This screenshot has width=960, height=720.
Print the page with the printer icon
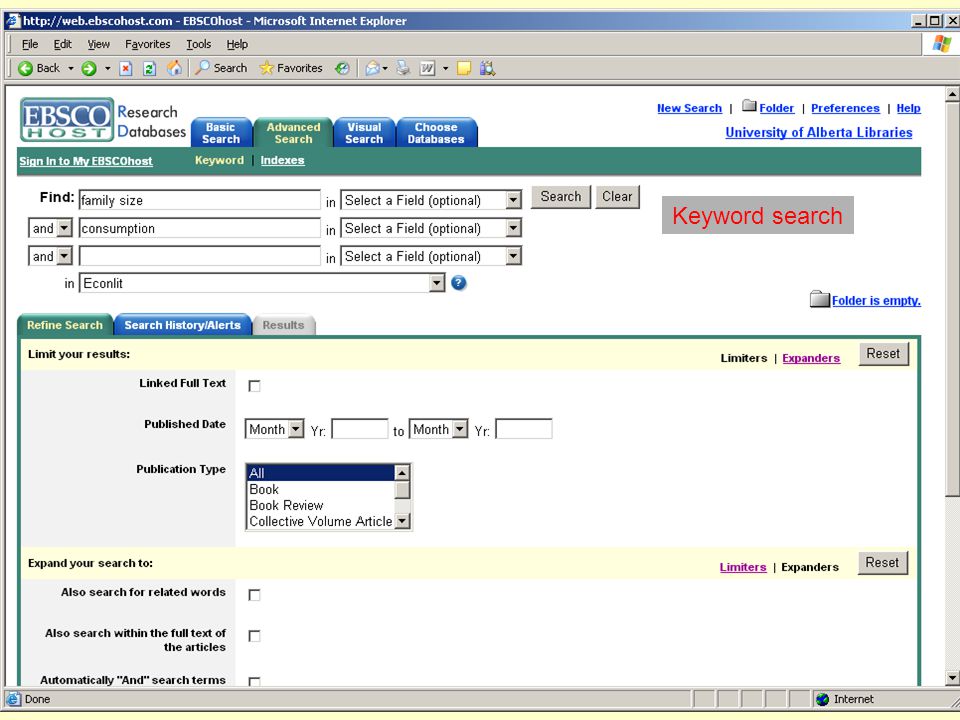403,68
